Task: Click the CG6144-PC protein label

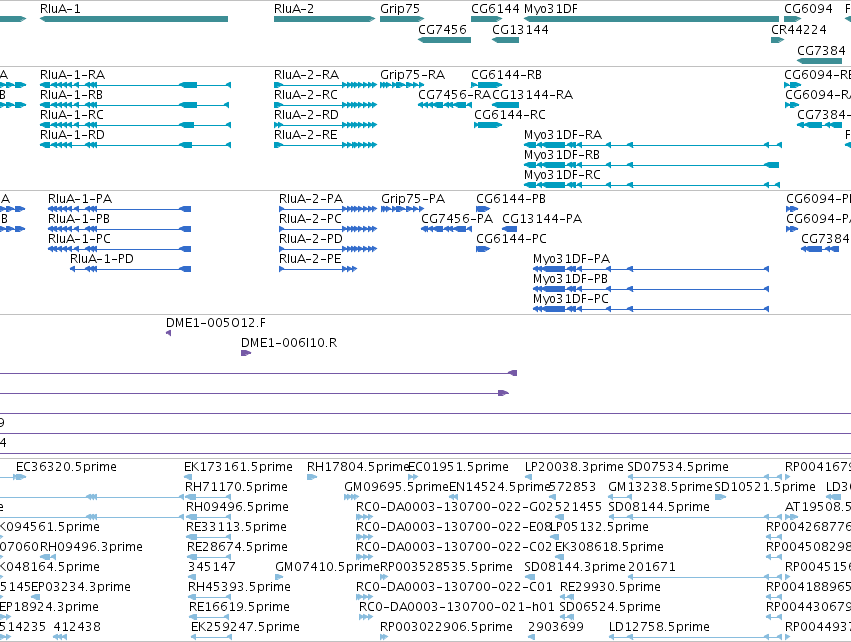Action: tap(511, 239)
